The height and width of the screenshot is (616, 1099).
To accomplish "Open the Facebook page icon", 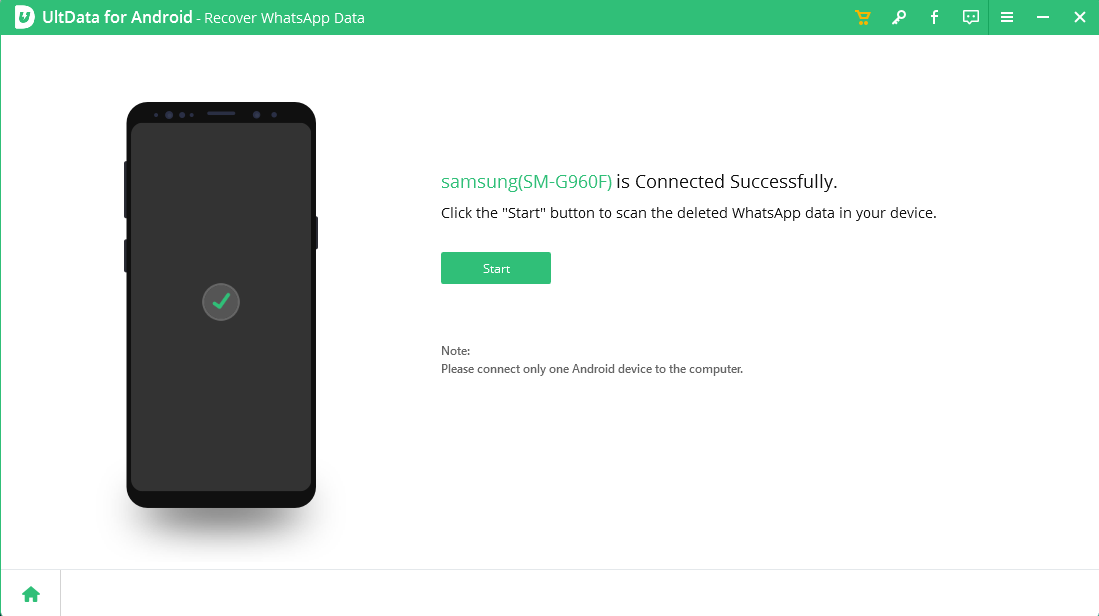I will 934,18.
